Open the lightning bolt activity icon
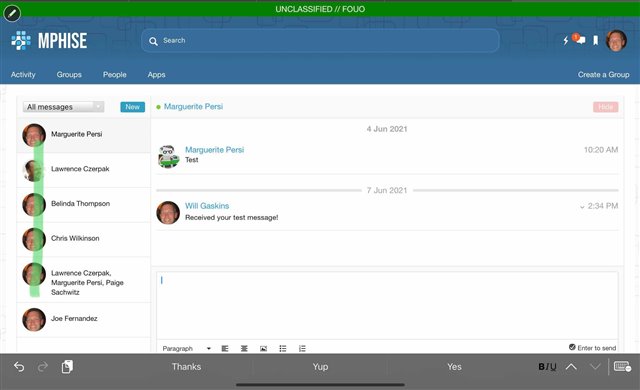Image resolution: width=640 pixels, height=390 pixels. (x=566, y=40)
